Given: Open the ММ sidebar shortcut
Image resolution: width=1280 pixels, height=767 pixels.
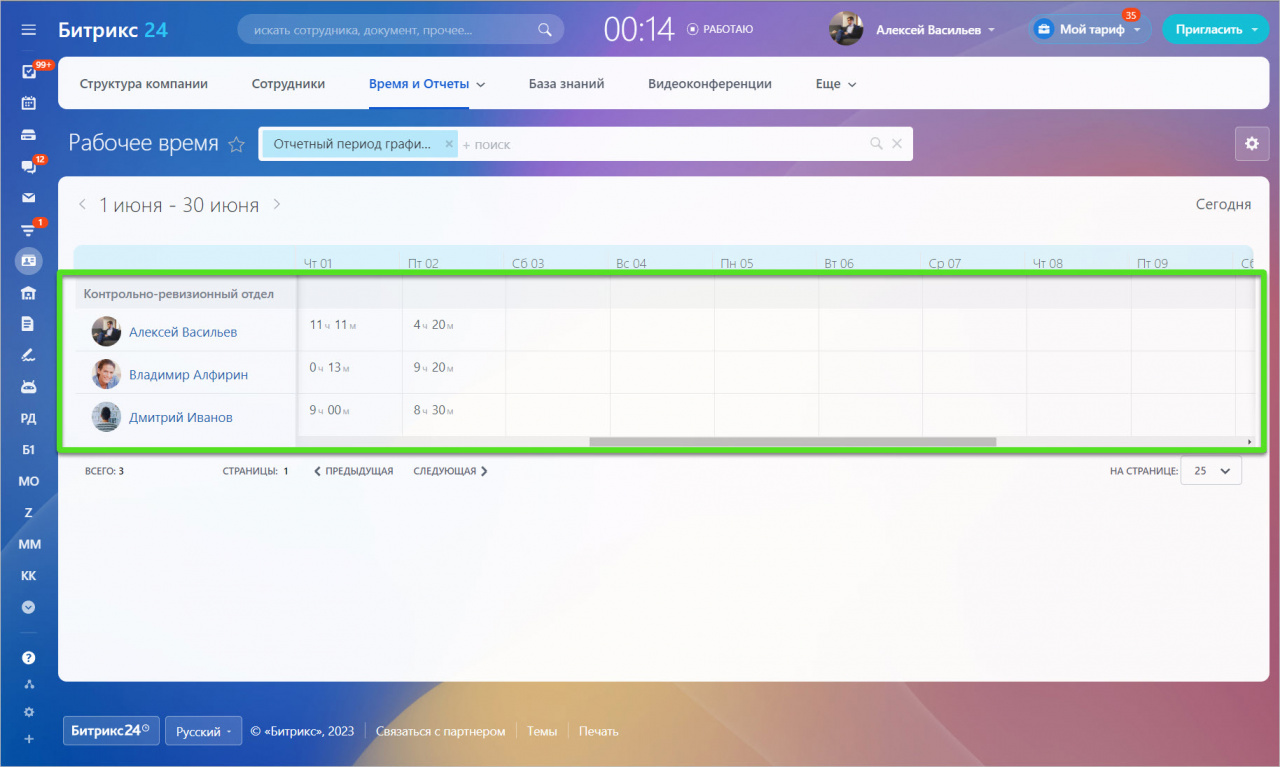Looking at the screenshot, I should point(28,544).
